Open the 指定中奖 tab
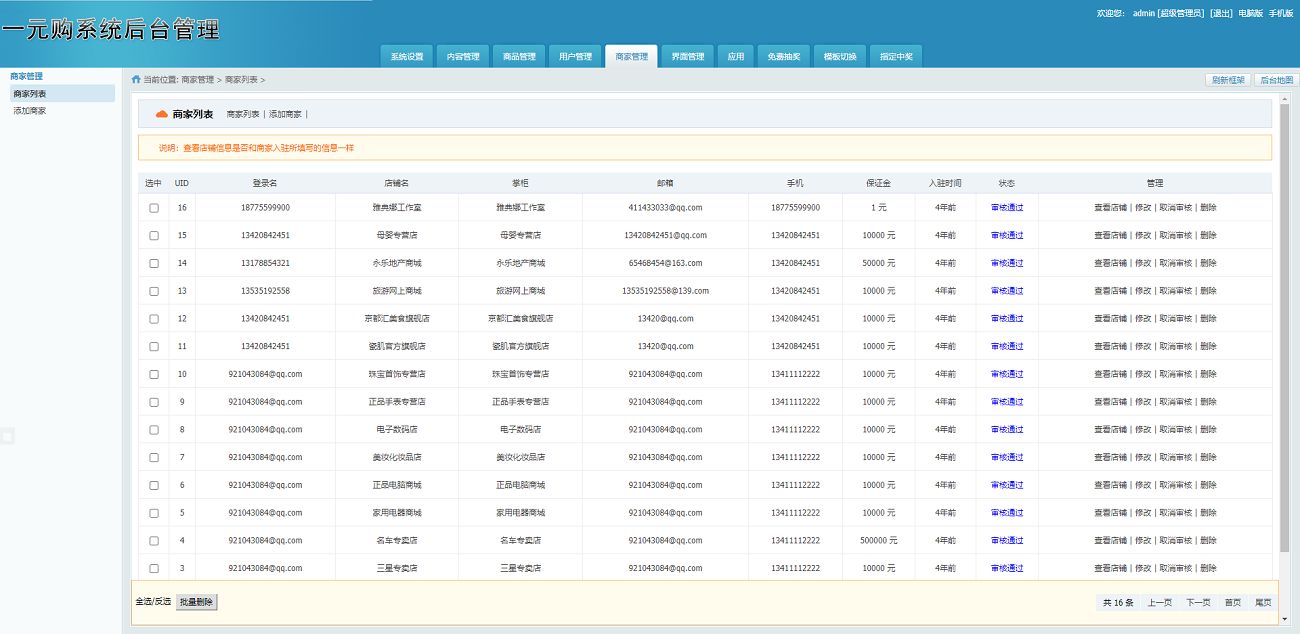Viewport: 1300px width, 634px height. coord(895,56)
